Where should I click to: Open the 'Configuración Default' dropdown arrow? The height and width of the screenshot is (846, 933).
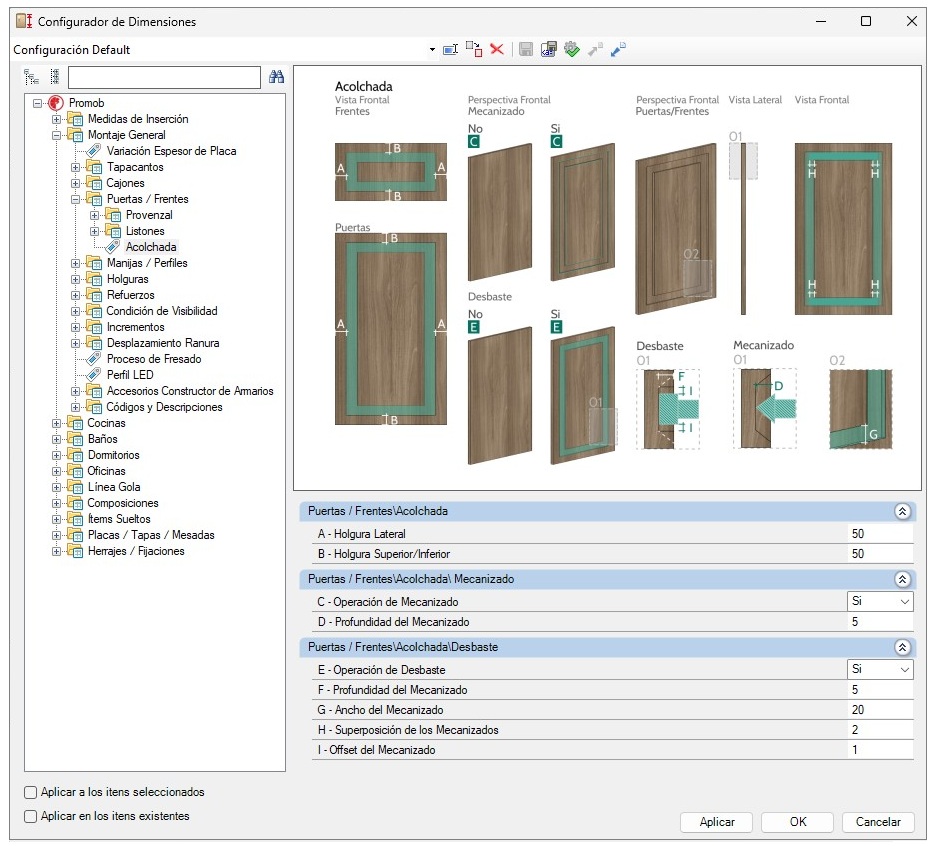pyautogui.click(x=432, y=50)
